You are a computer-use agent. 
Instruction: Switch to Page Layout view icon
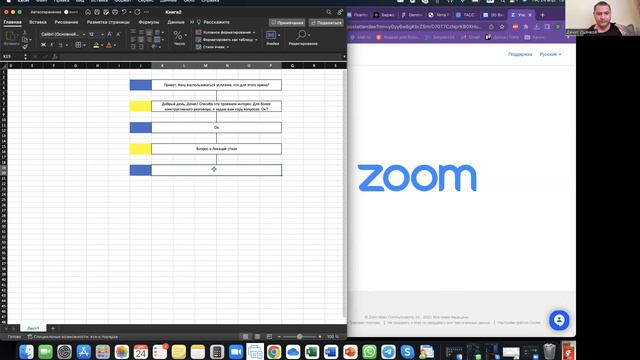pyautogui.click(x=257, y=337)
